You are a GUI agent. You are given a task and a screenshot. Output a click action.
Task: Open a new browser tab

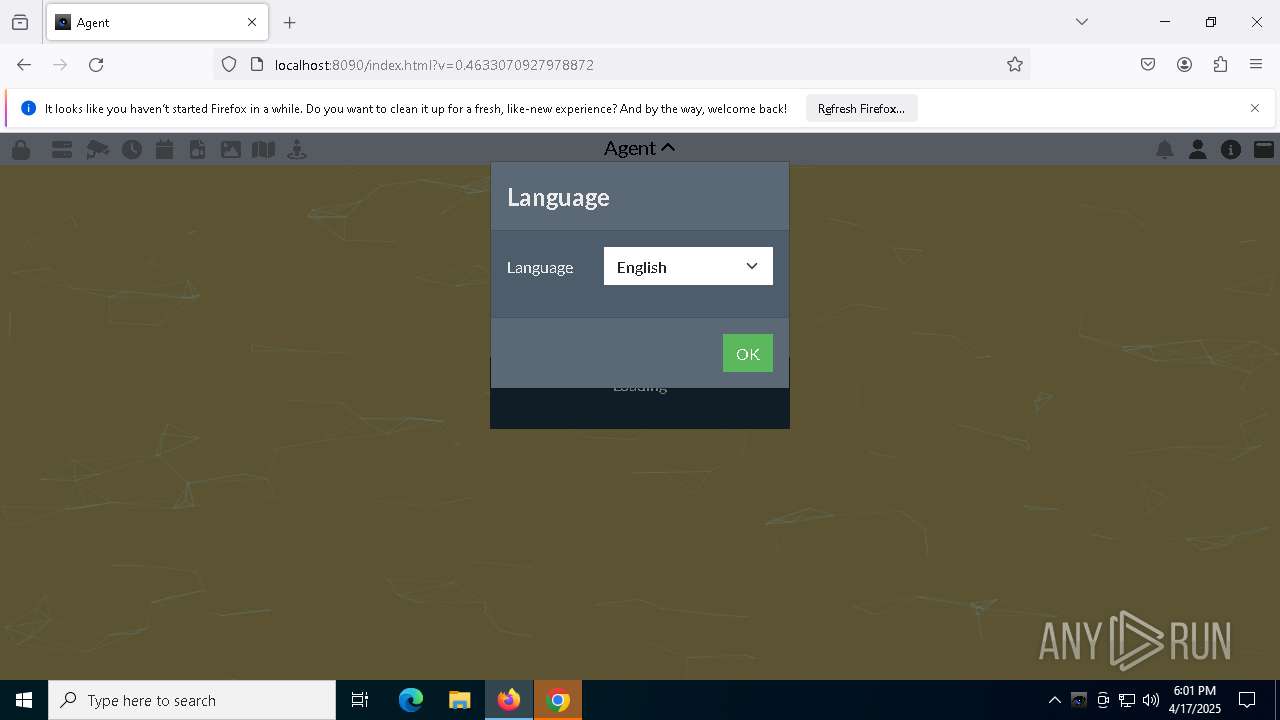coord(290,22)
